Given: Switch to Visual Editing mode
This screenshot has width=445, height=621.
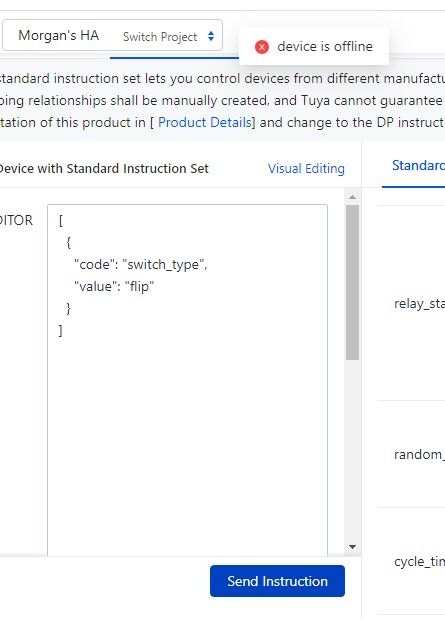Looking at the screenshot, I should point(306,168).
